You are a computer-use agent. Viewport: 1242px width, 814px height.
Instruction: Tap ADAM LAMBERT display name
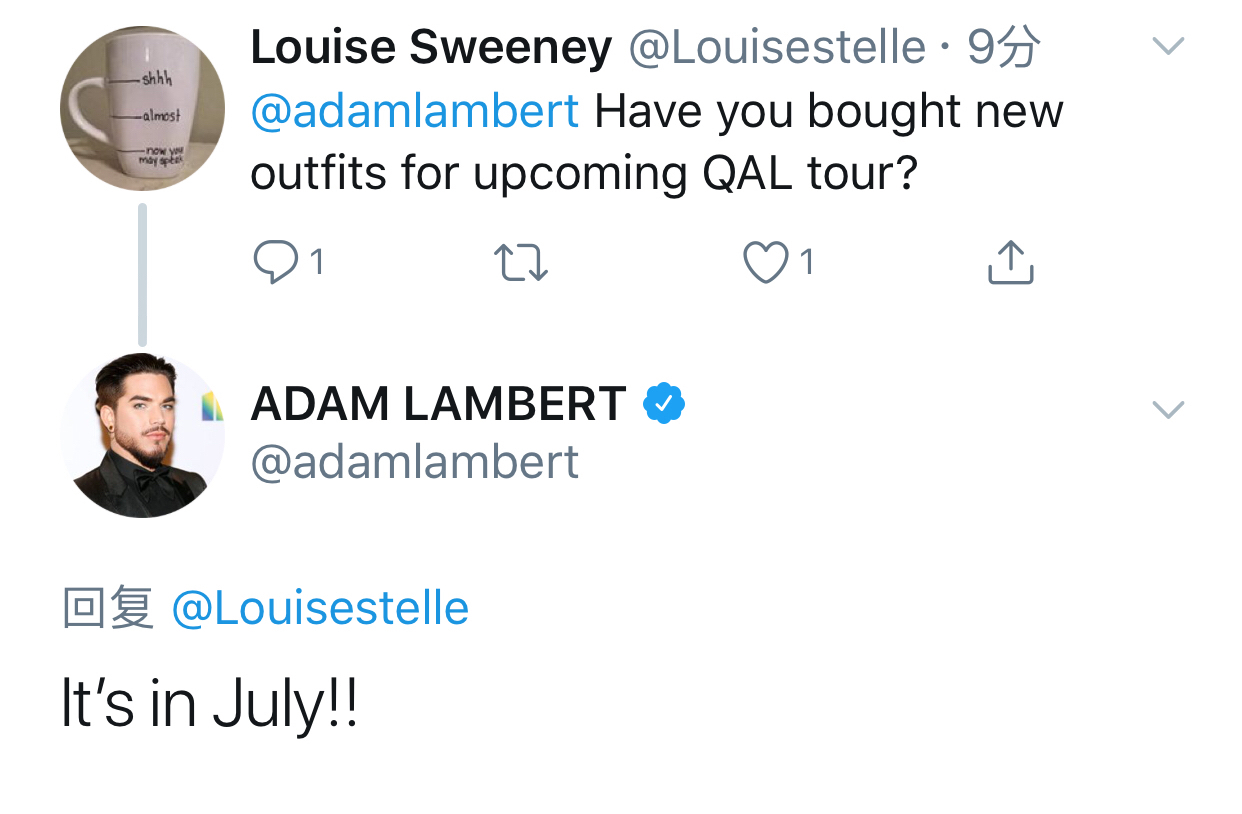pos(438,404)
